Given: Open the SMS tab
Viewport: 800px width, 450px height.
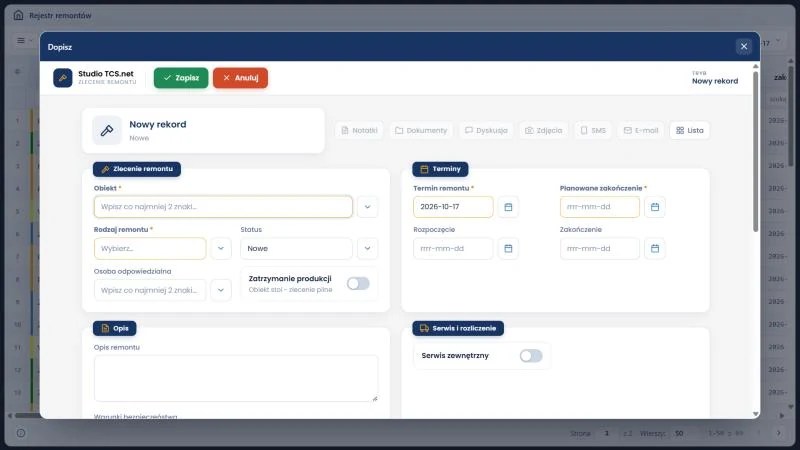Looking at the screenshot, I should [x=593, y=131].
